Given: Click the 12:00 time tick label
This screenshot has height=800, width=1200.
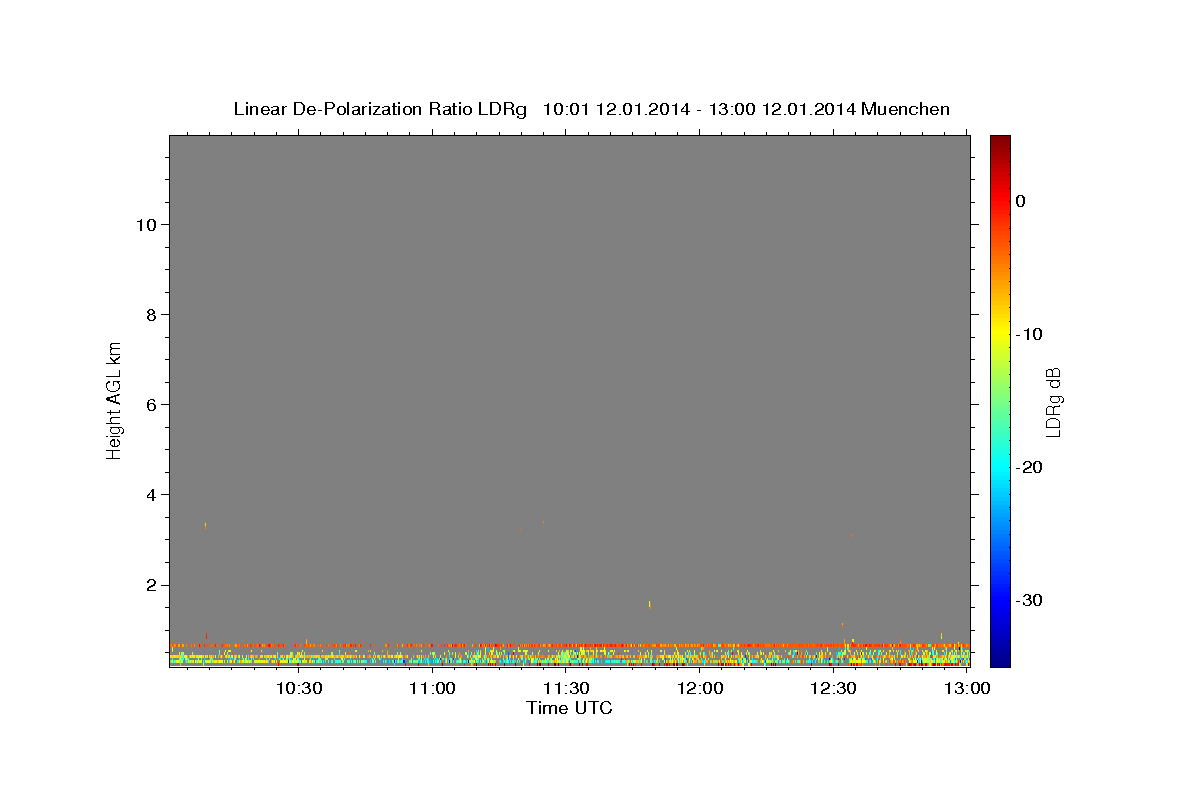Looking at the screenshot, I should [700, 688].
